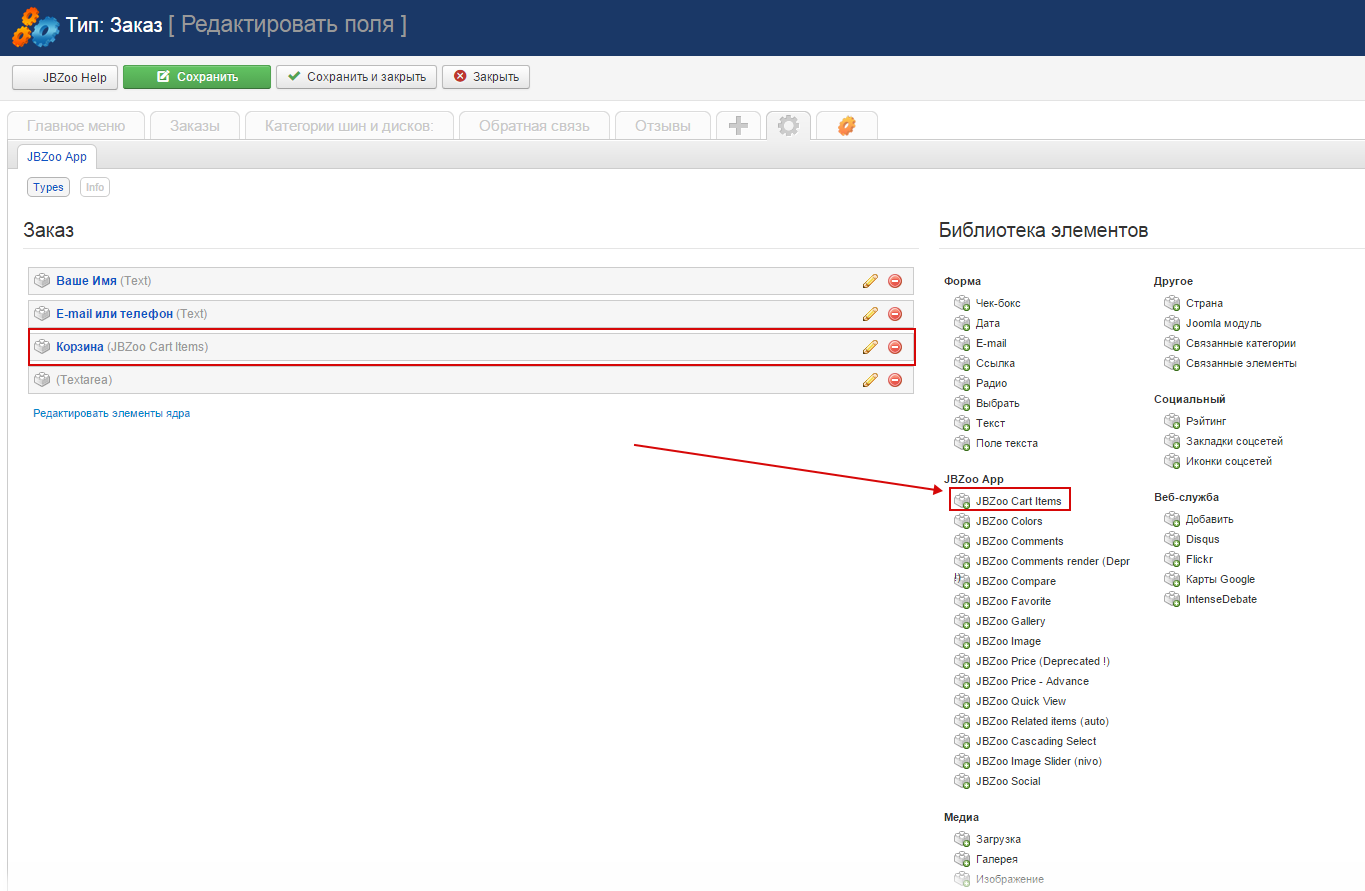Add the E-mail form element
The image size is (1365, 891).
point(991,343)
